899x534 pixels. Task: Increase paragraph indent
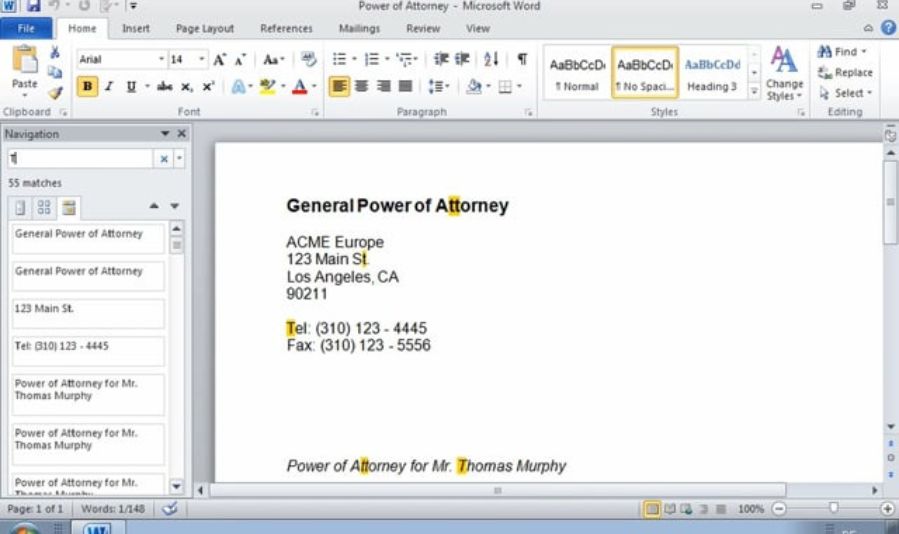coord(462,59)
